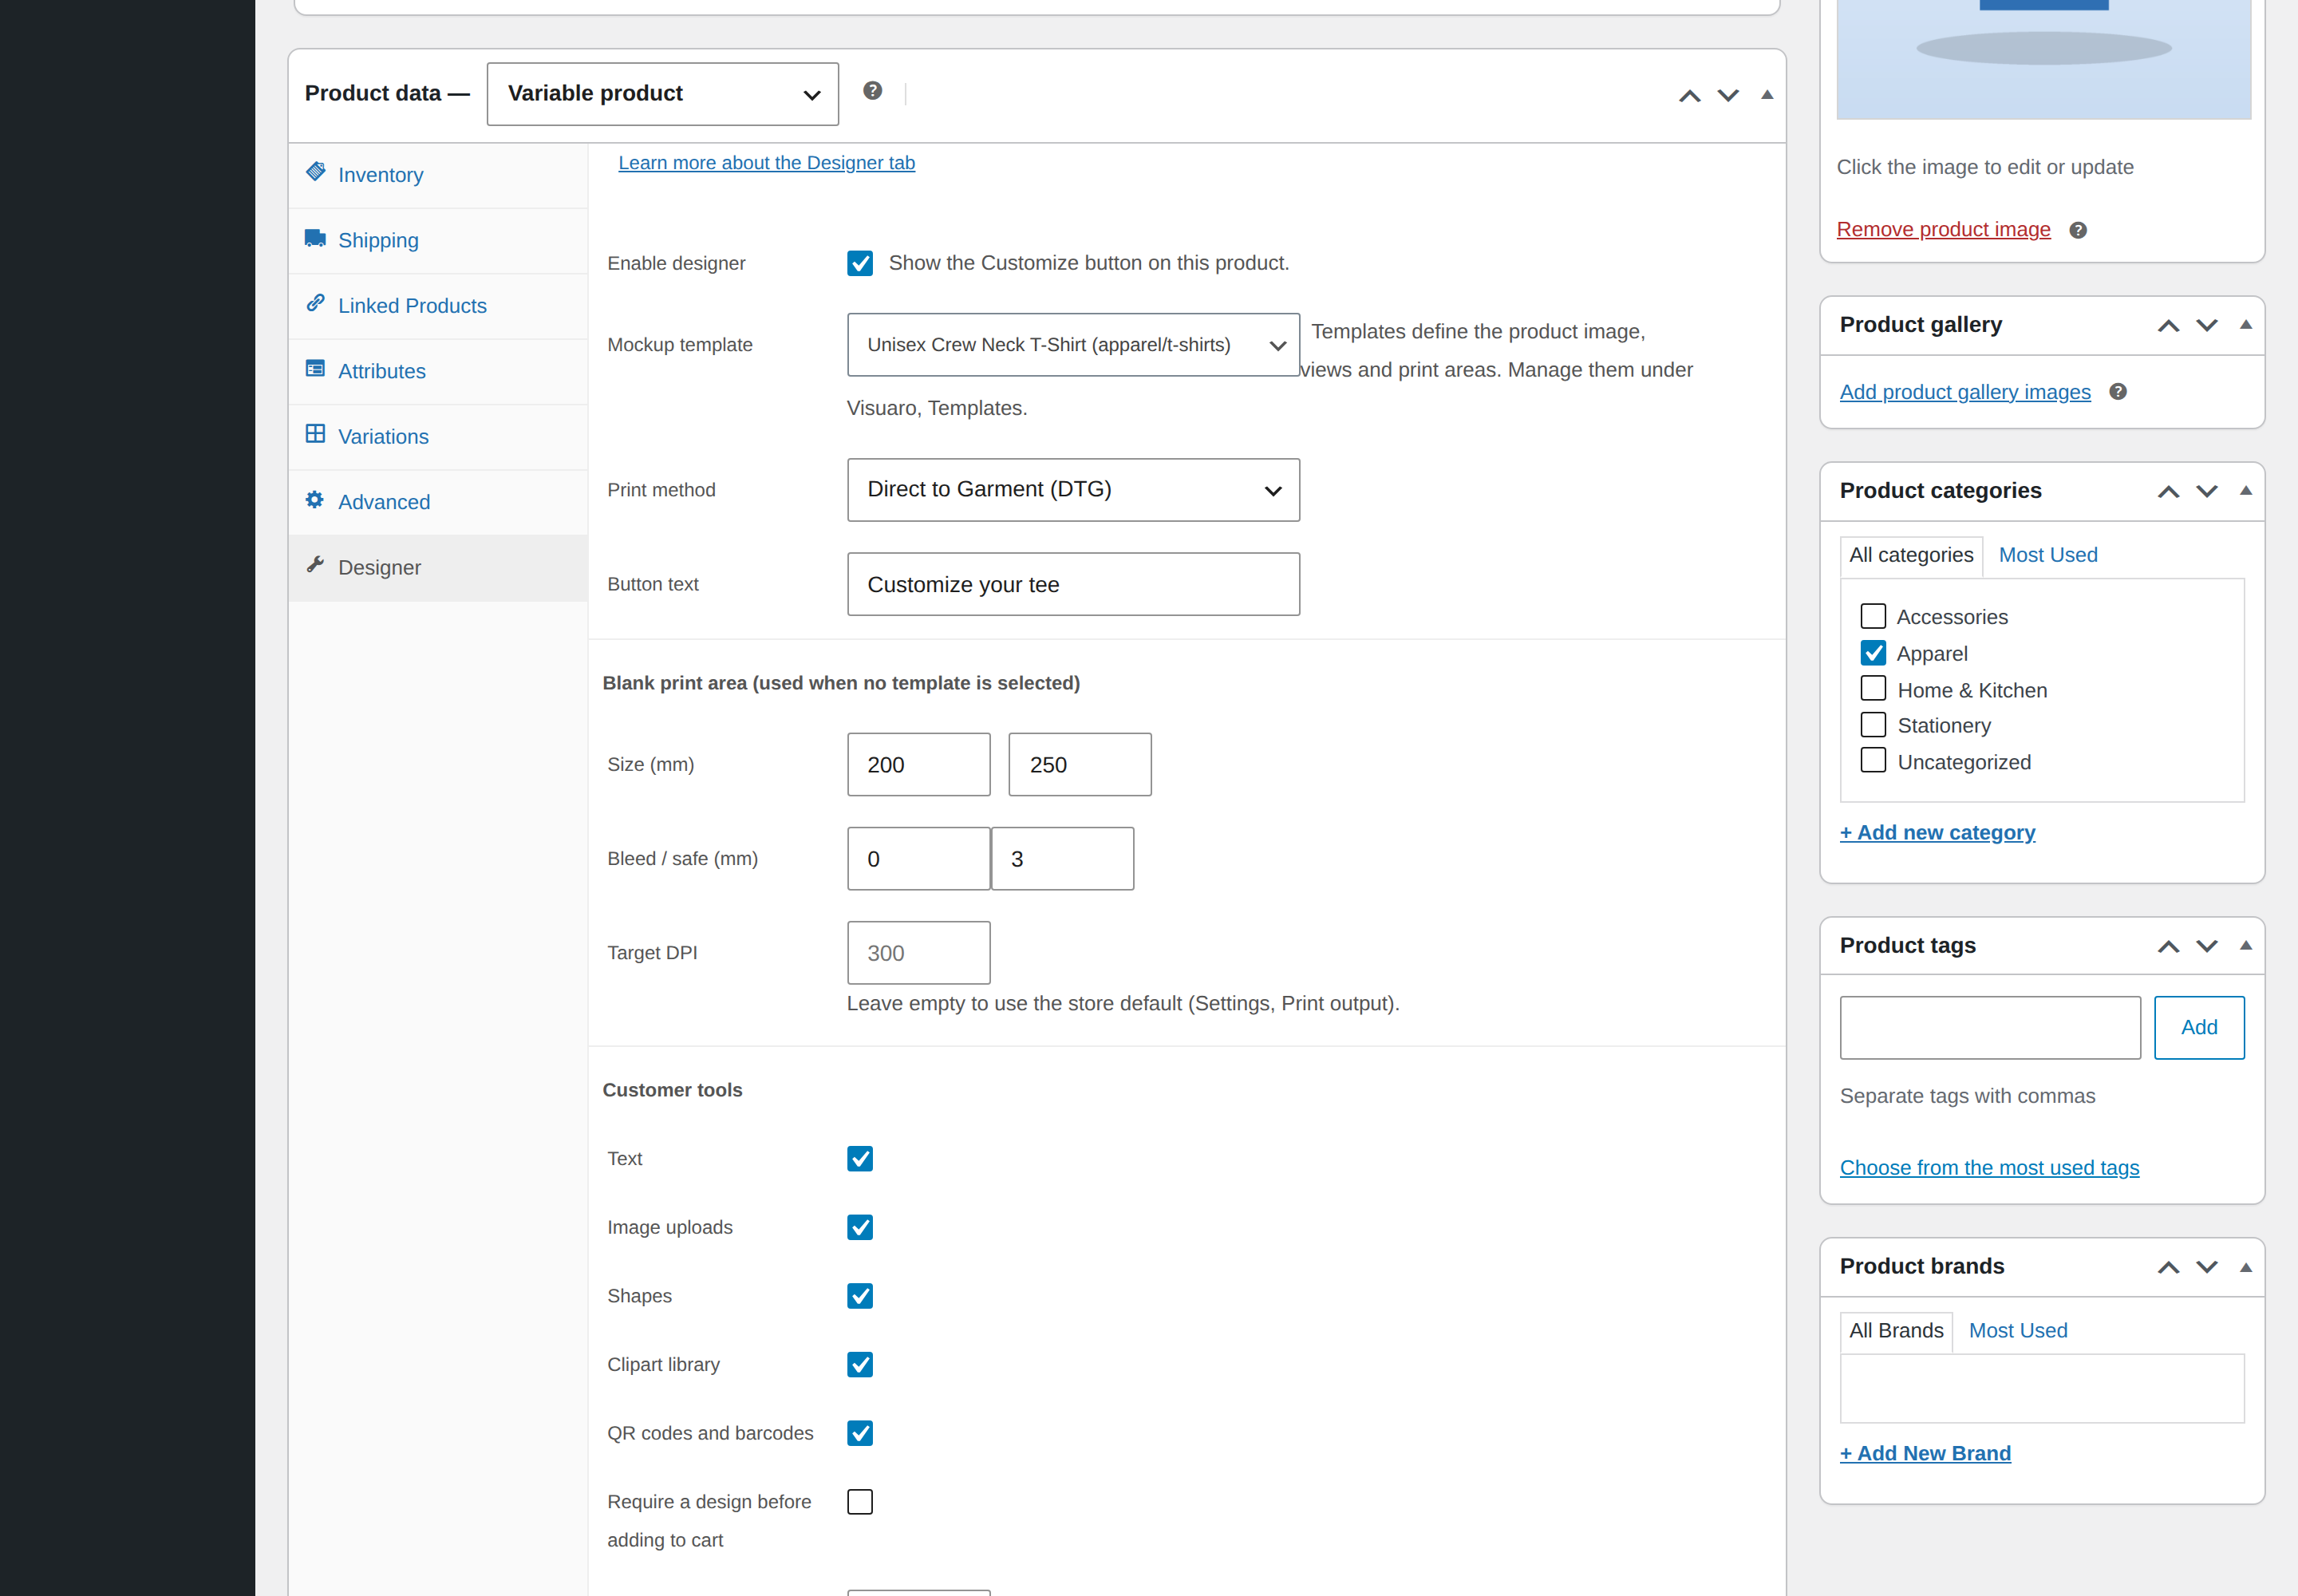This screenshot has height=1596, width=2298.
Task: Open the Linked Products tab
Action: [x=438, y=306]
